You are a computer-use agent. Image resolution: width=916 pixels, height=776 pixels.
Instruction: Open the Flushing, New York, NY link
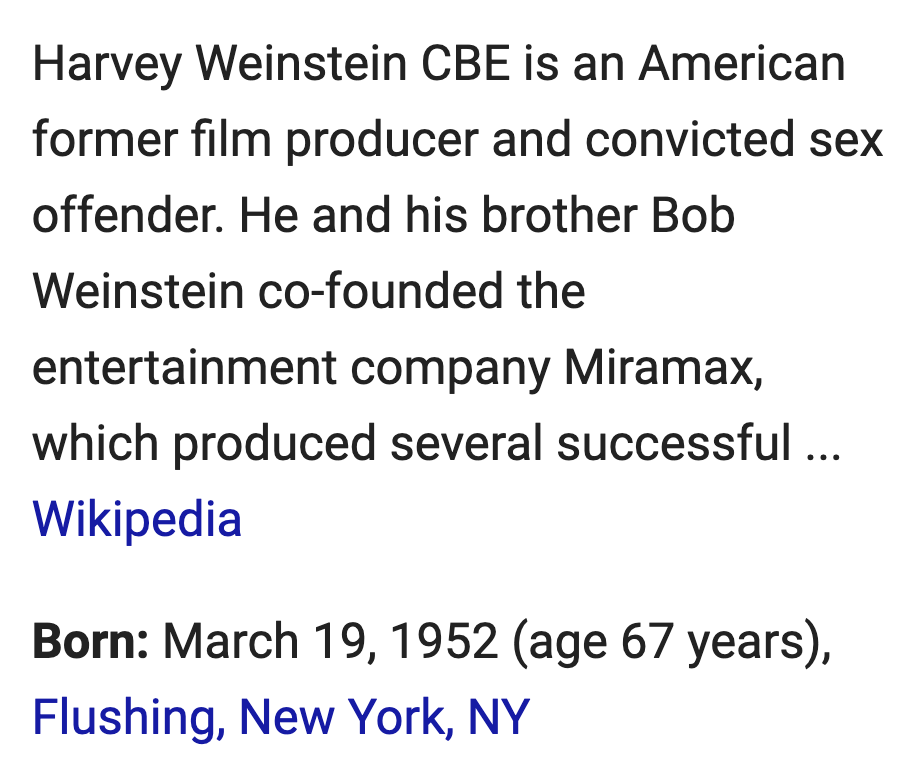click(x=281, y=717)
